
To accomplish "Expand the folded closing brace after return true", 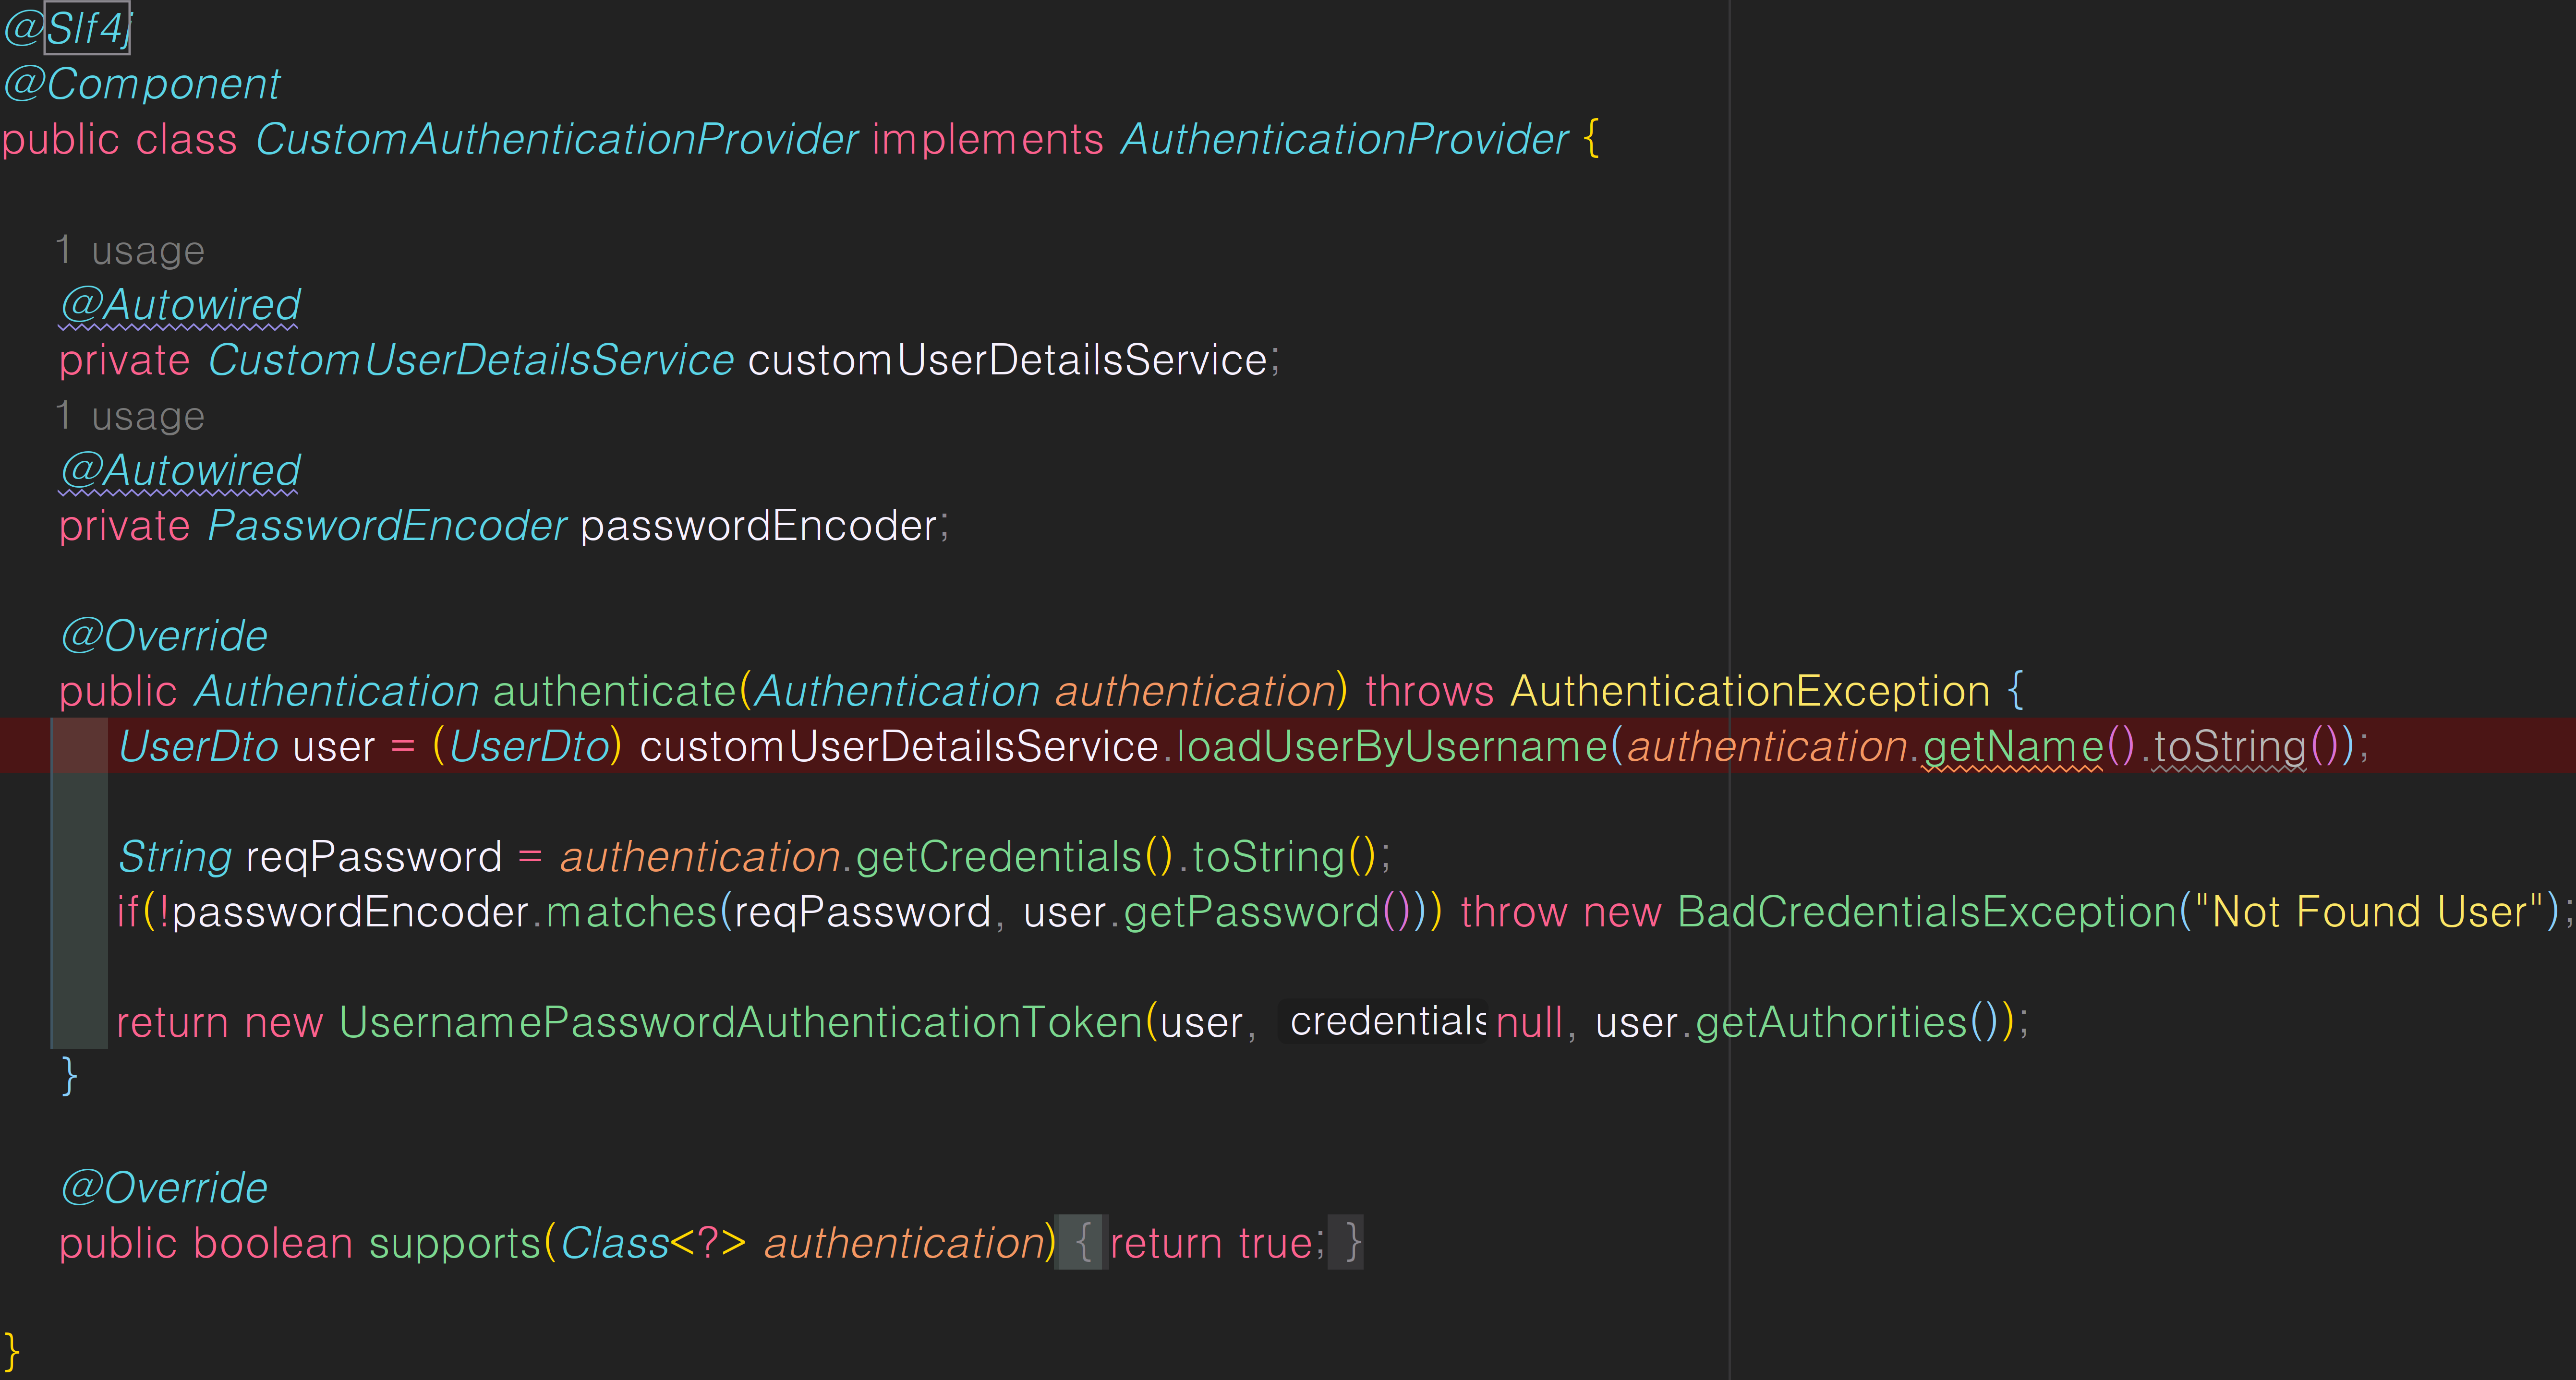I will click(1346, 1243).
